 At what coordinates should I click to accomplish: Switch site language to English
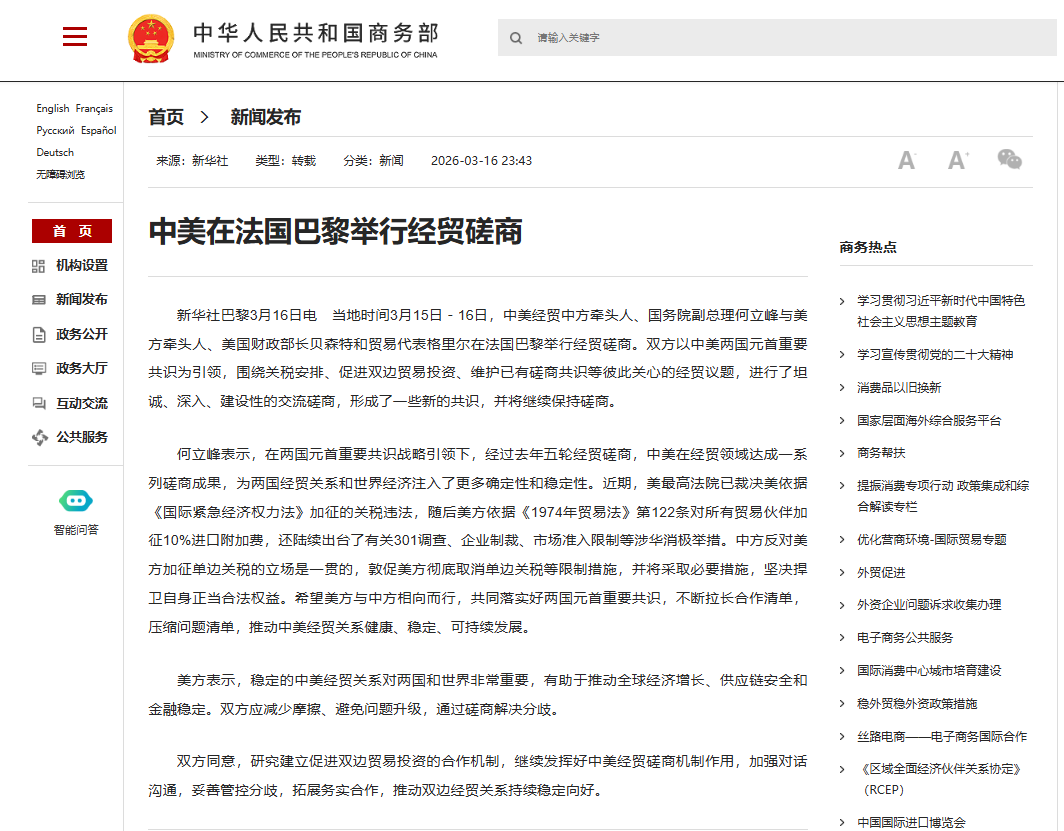[x=52, y=108]
